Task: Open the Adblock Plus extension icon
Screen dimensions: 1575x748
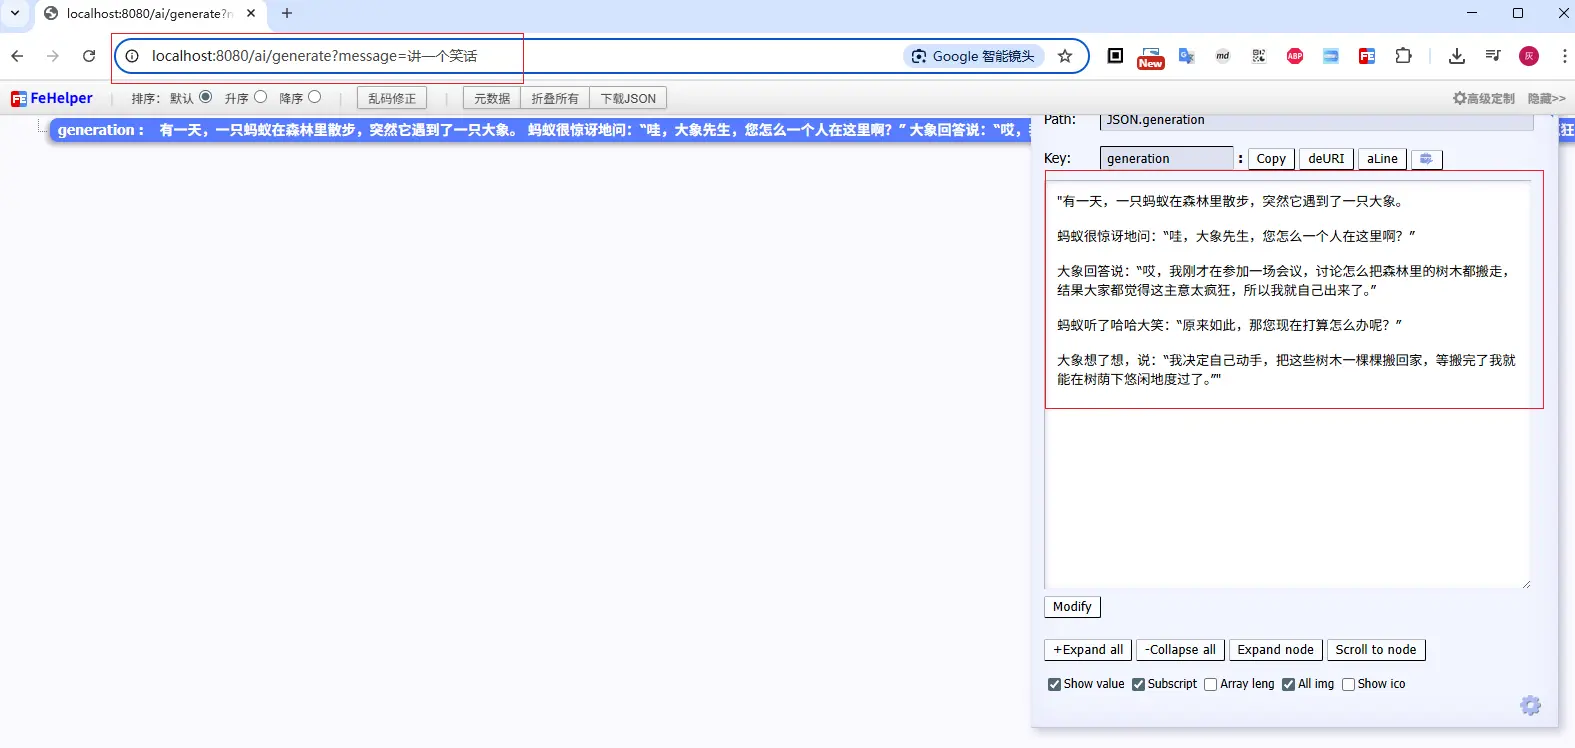Action: pos(1294,56)
